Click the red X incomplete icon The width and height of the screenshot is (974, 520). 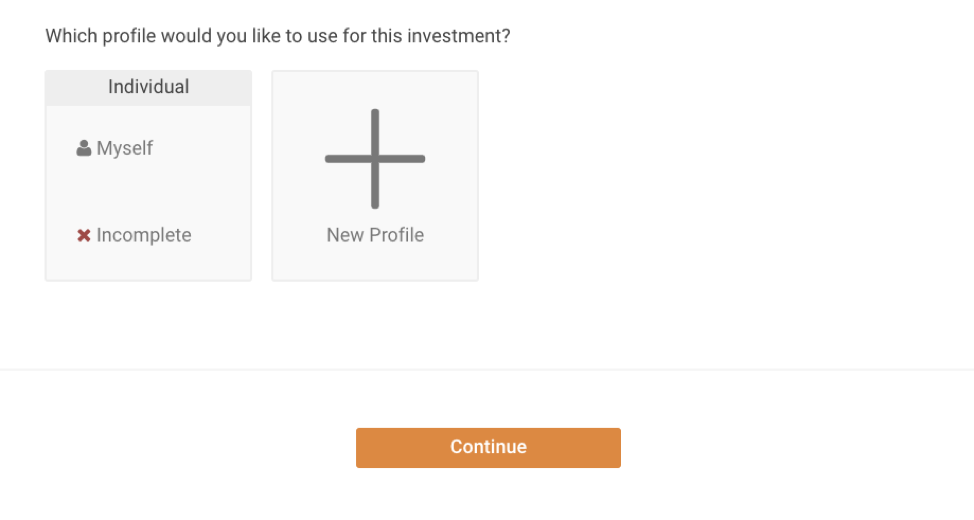point(84,235)
